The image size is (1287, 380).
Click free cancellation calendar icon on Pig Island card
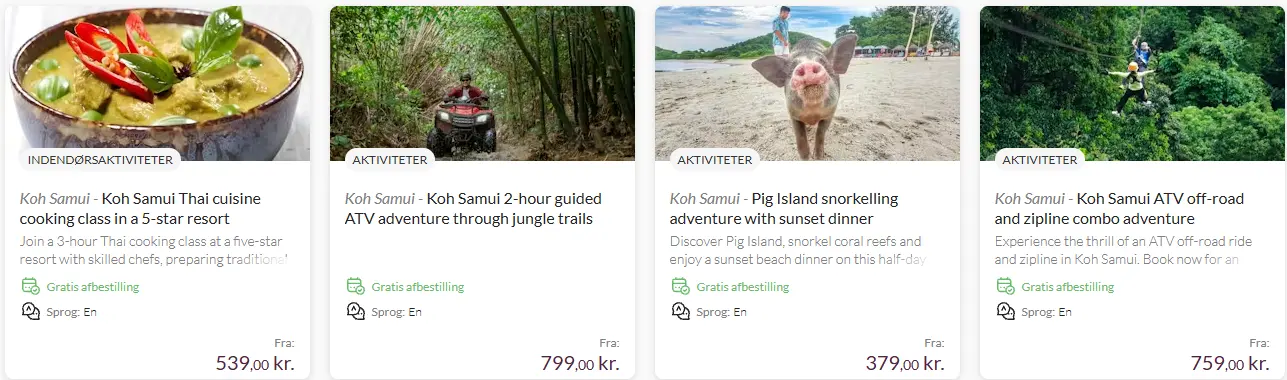pos(680,286)
